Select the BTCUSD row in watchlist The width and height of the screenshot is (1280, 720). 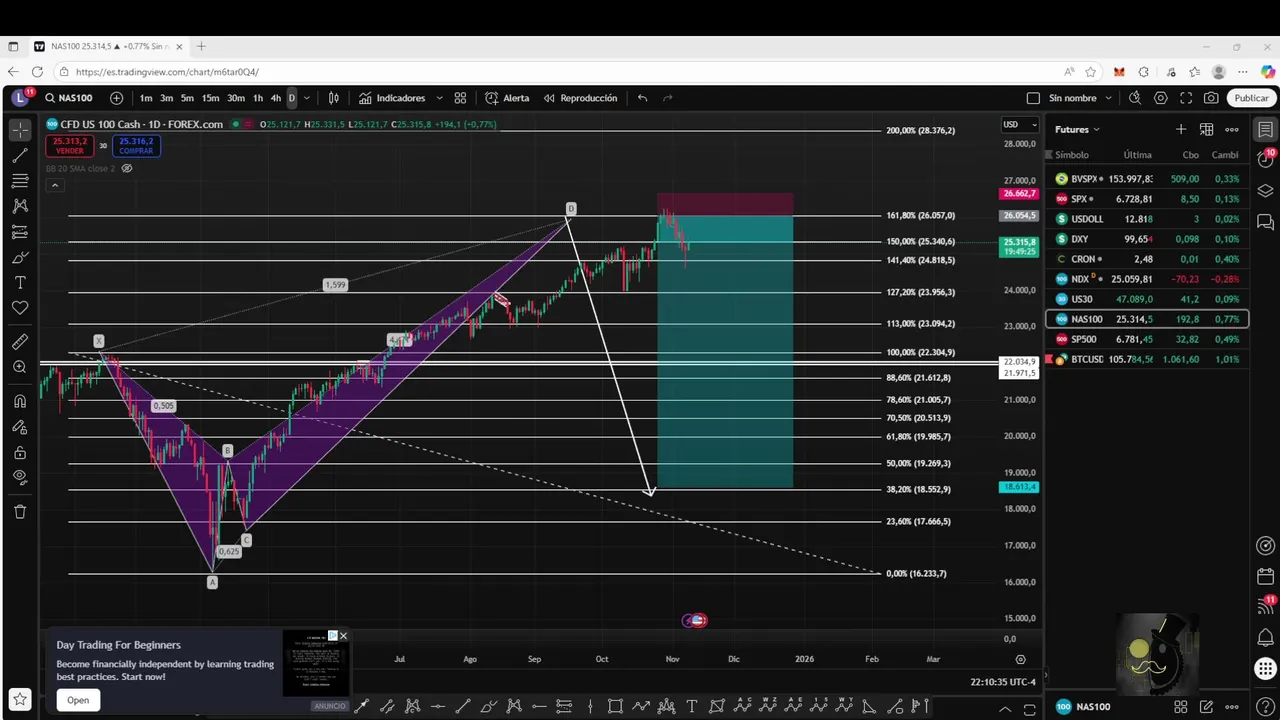tap(1147, 359)
